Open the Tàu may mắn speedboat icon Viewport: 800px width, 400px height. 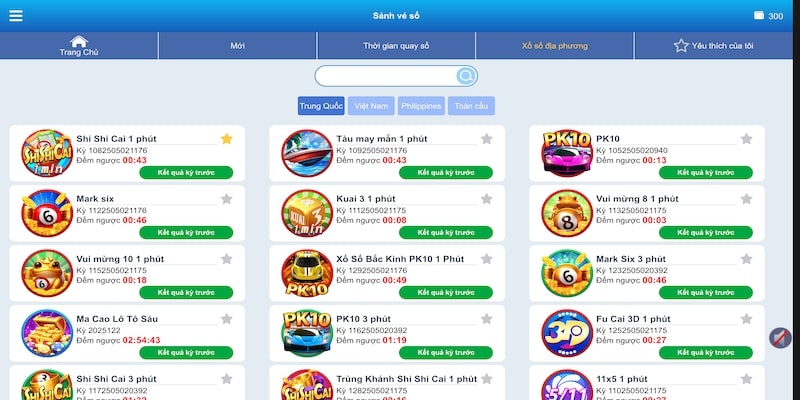pos(307,153)
